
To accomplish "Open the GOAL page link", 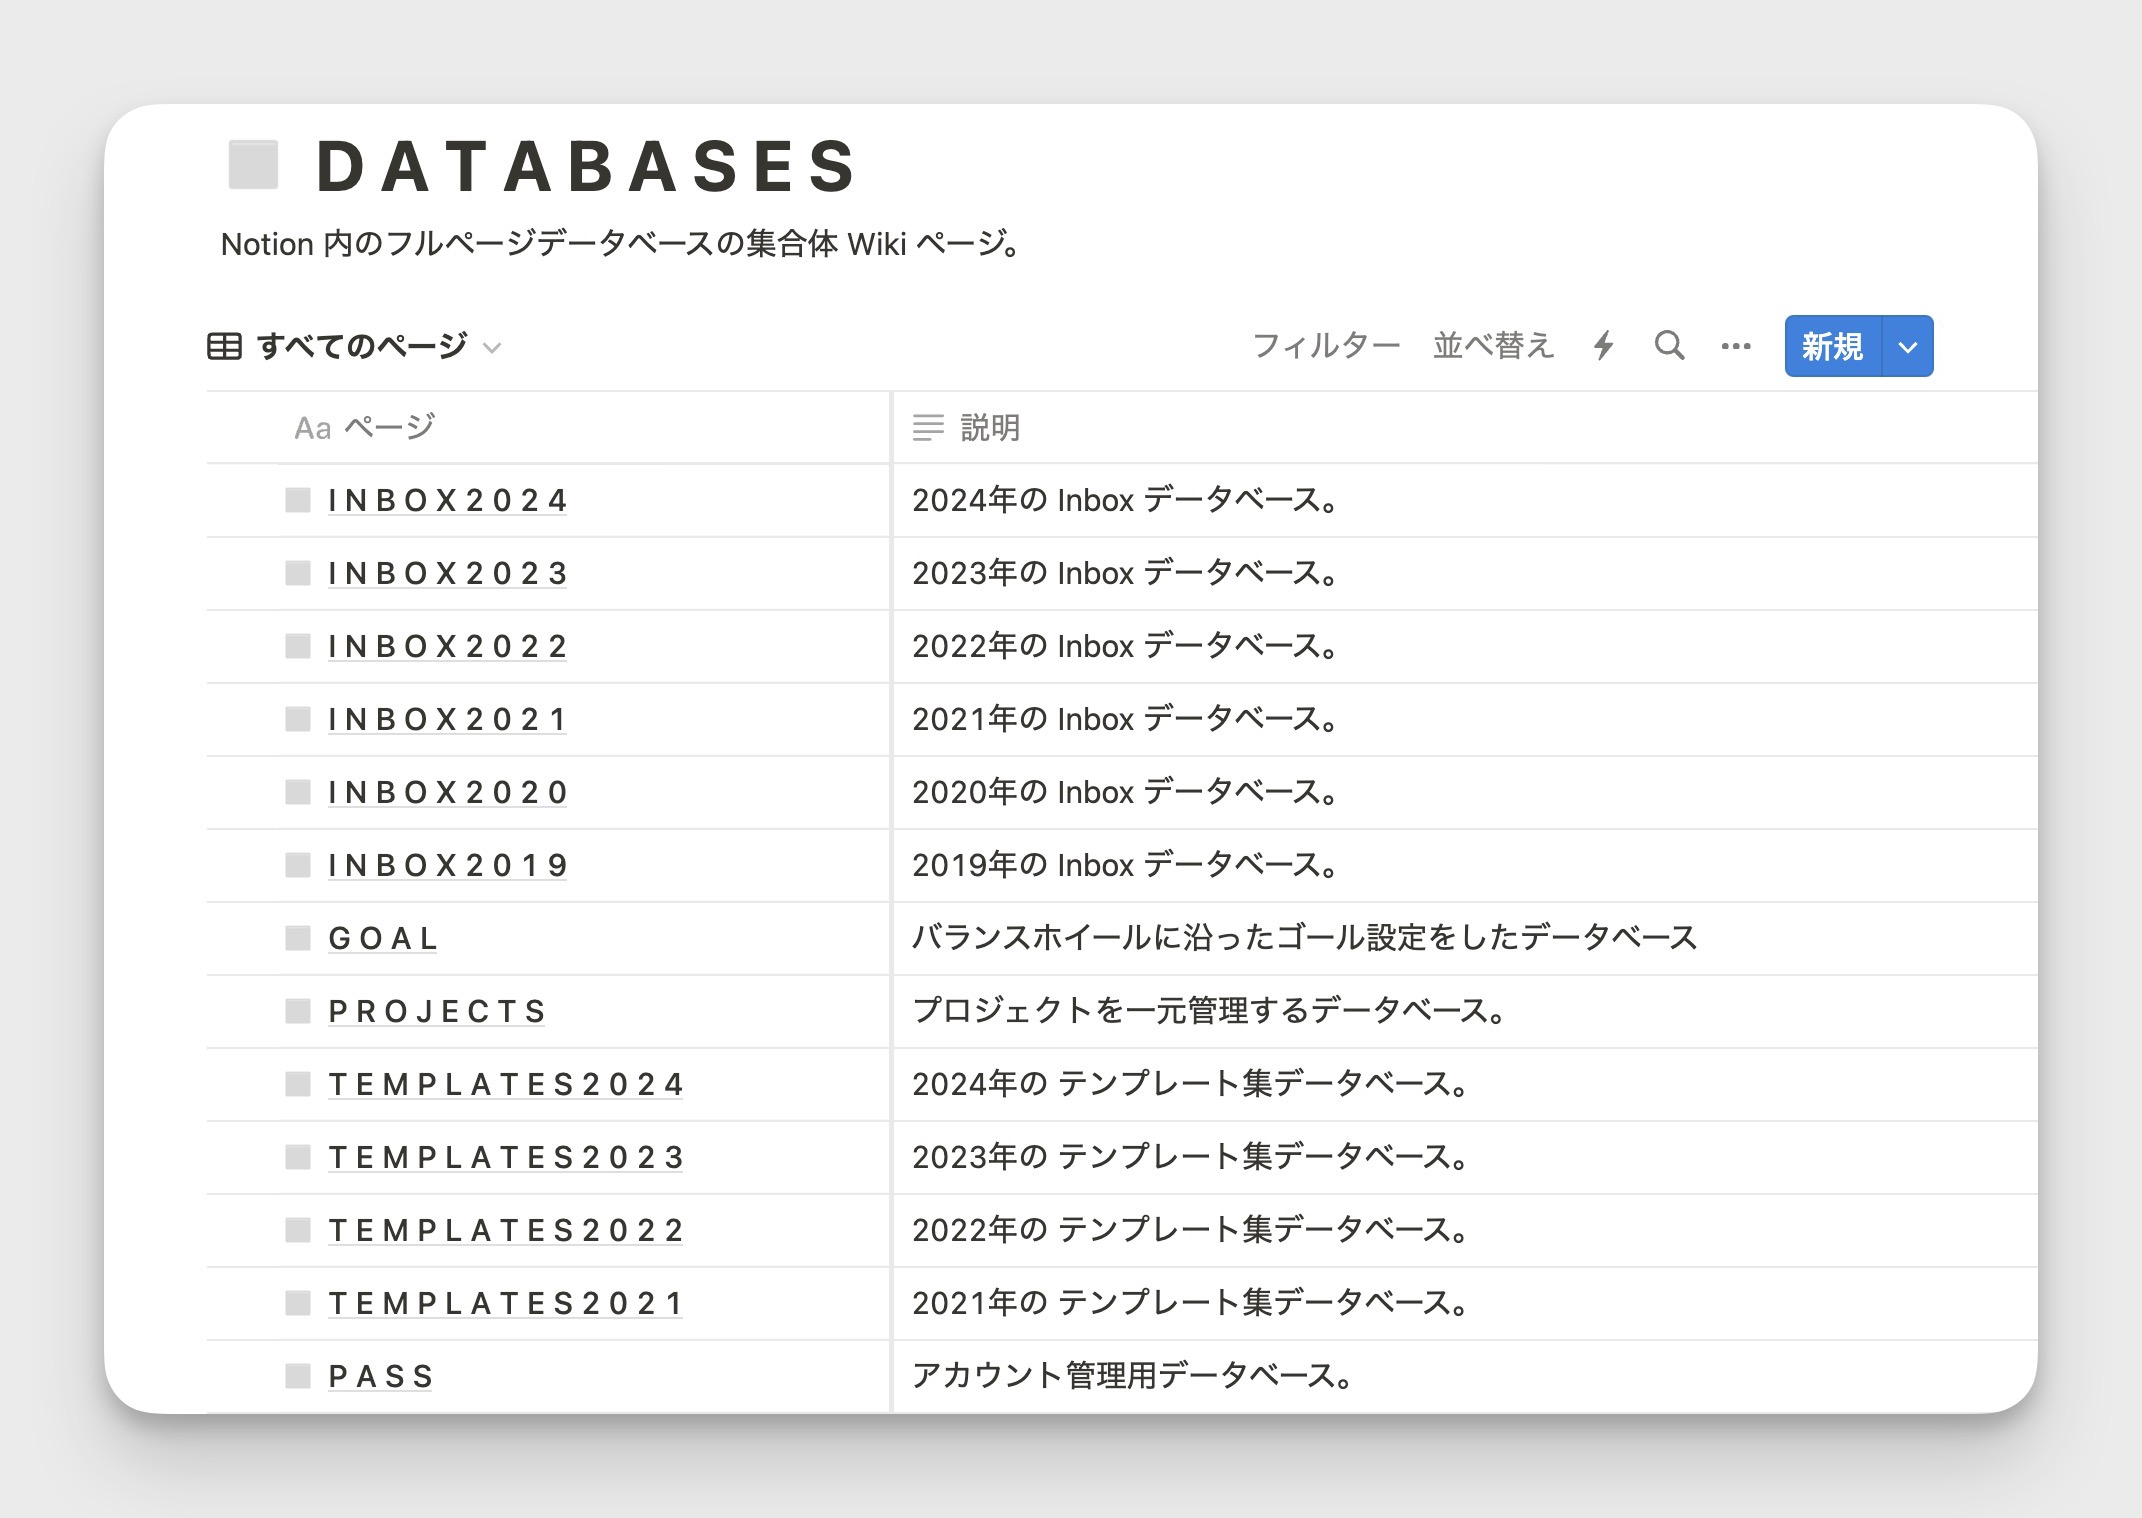I will pyautogui.click(x=383, y=938).
